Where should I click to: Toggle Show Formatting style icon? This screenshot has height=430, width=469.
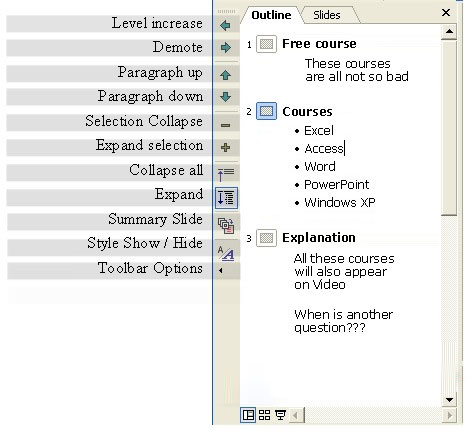(226, 252)
